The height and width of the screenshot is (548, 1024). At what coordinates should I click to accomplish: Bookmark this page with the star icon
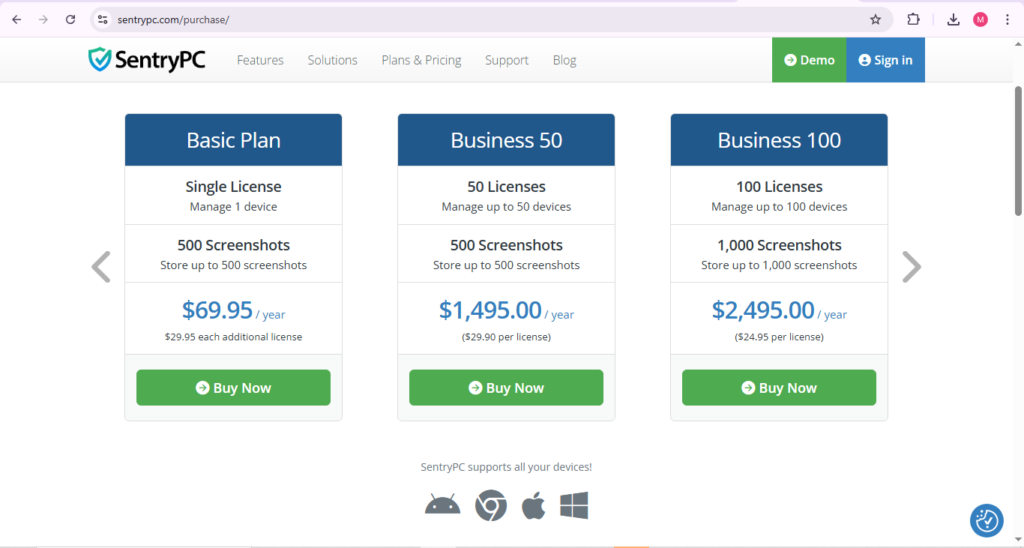pyautogui.click(x=876, y=20)
